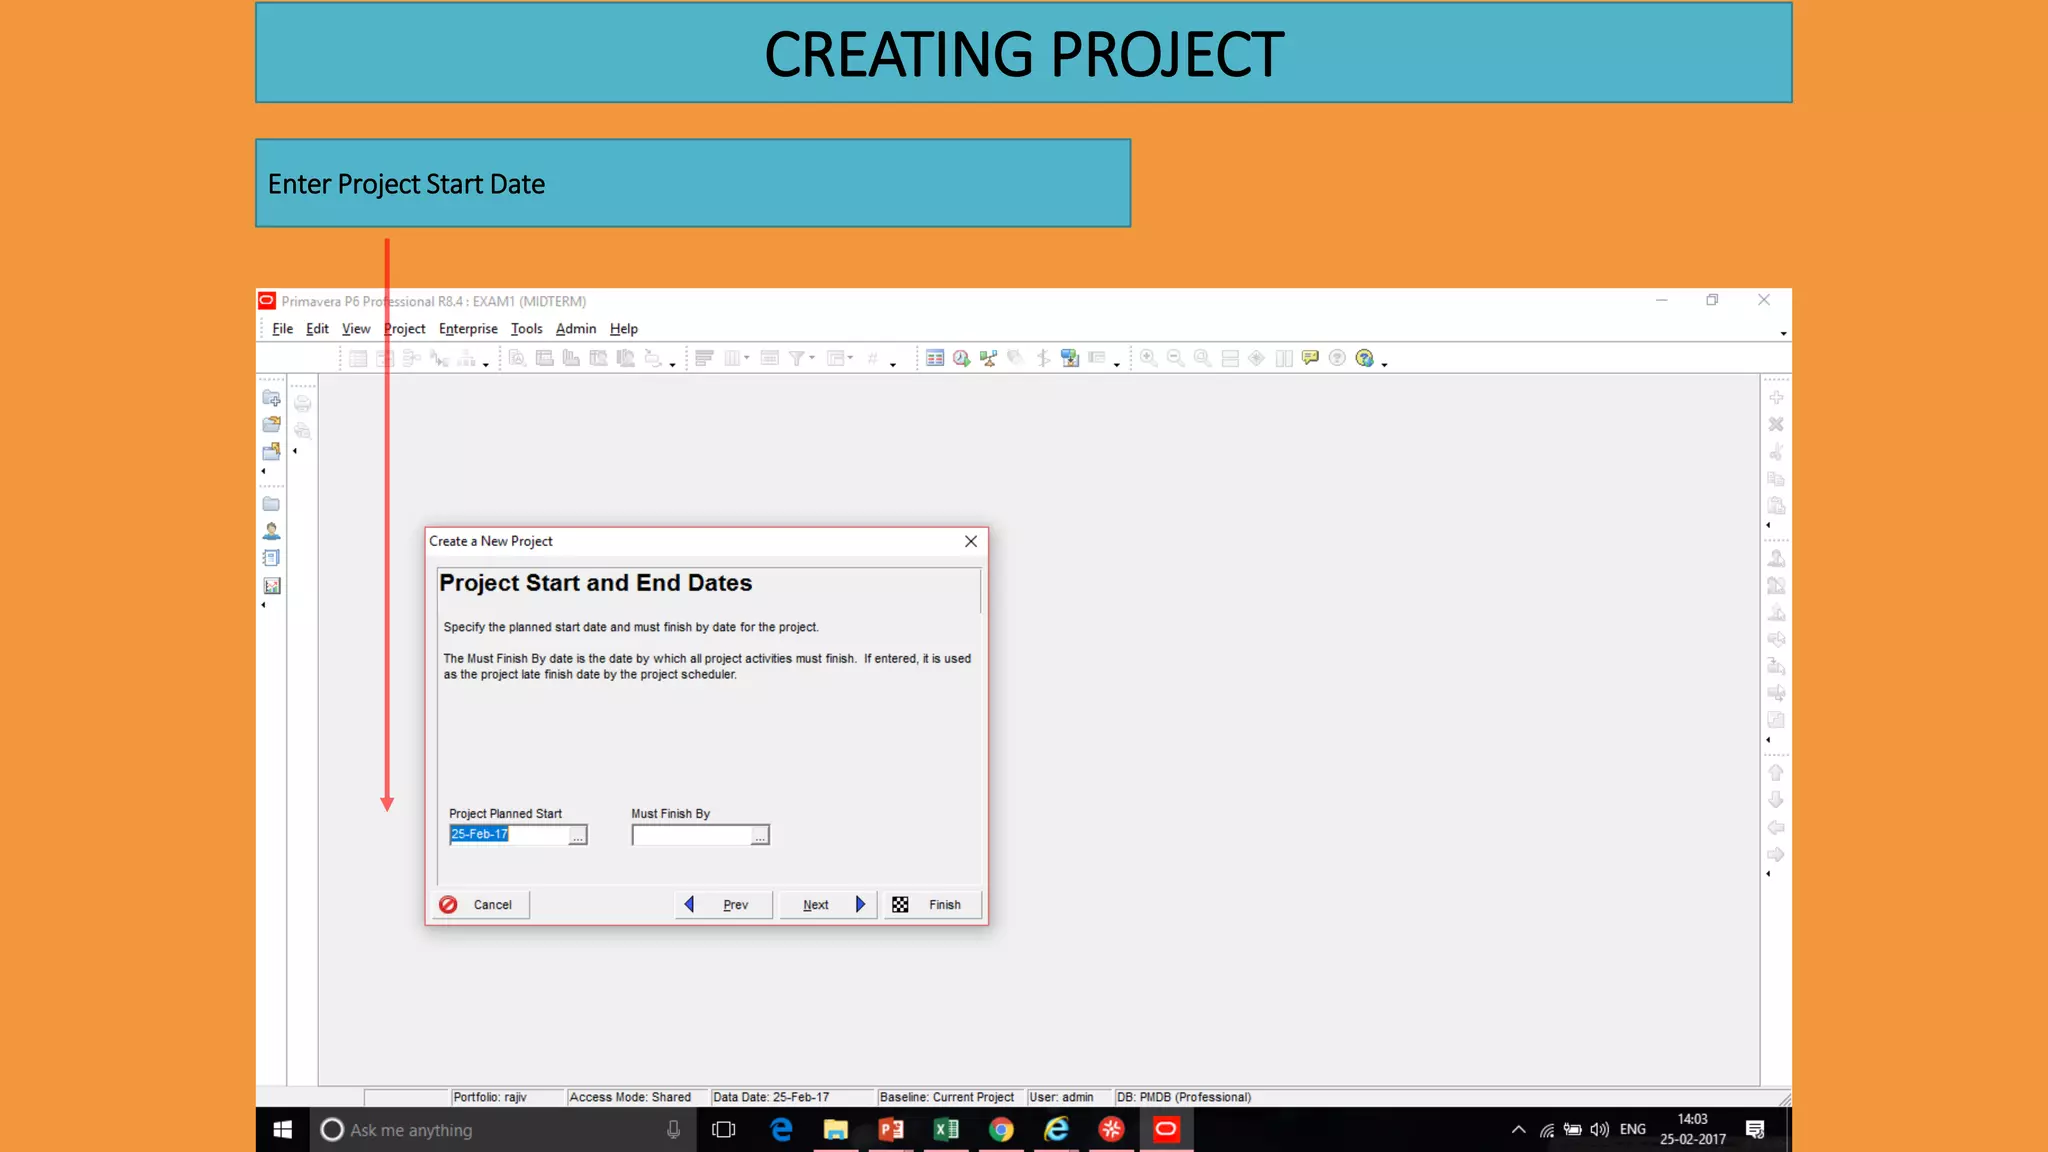Click the Must Finish By input field
The width and height of the screenshot is (2048, 1152).
point(691,835)
